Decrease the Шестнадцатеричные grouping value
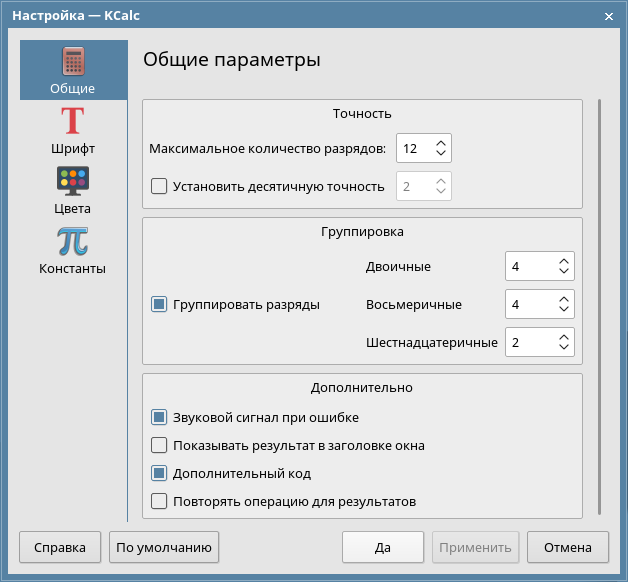 tap(563, 348)
